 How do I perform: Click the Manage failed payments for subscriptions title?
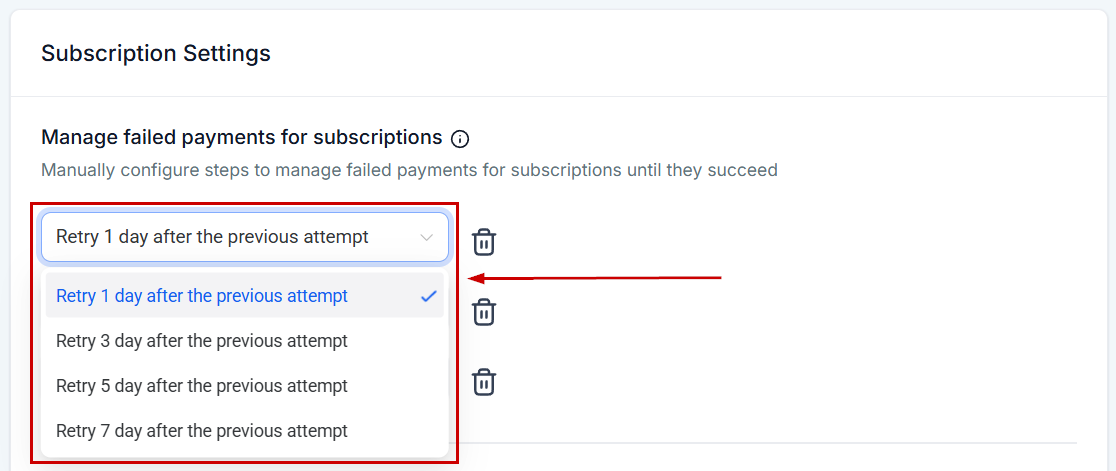(242, 137)
